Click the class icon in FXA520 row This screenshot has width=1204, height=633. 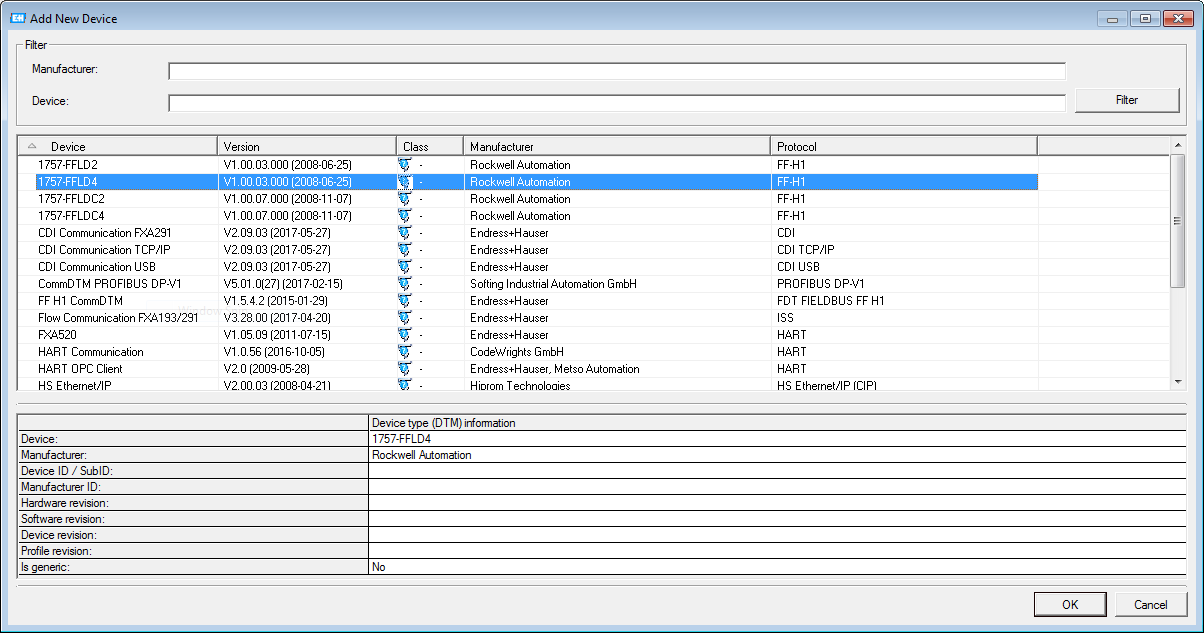pos(405,335)
